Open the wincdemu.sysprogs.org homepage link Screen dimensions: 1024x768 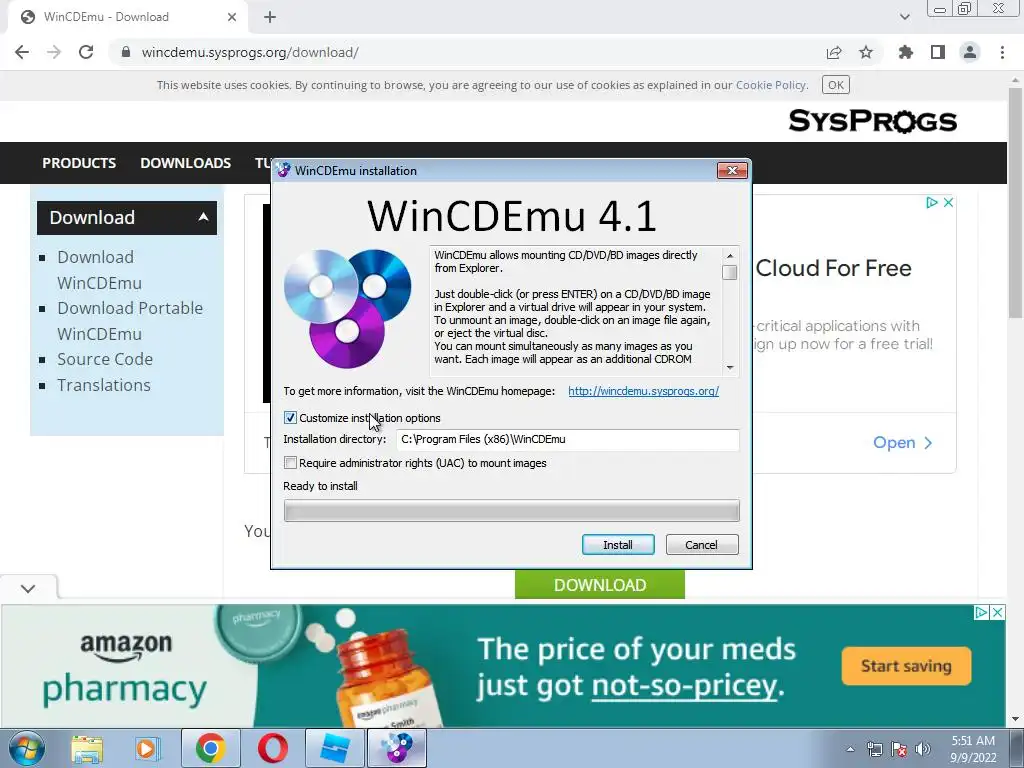(x=643, y=391)
